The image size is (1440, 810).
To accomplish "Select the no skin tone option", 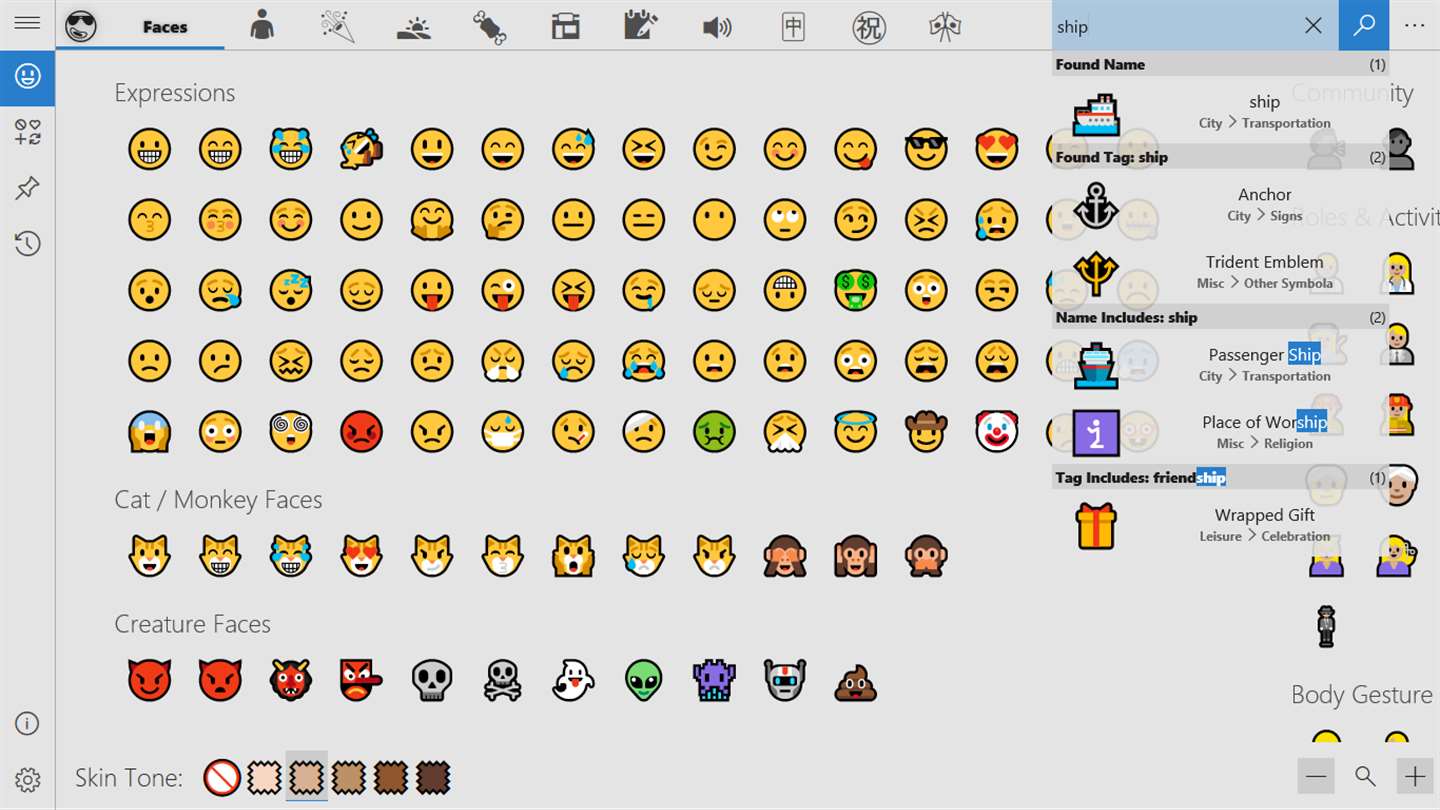I will [x=221, y=777].
